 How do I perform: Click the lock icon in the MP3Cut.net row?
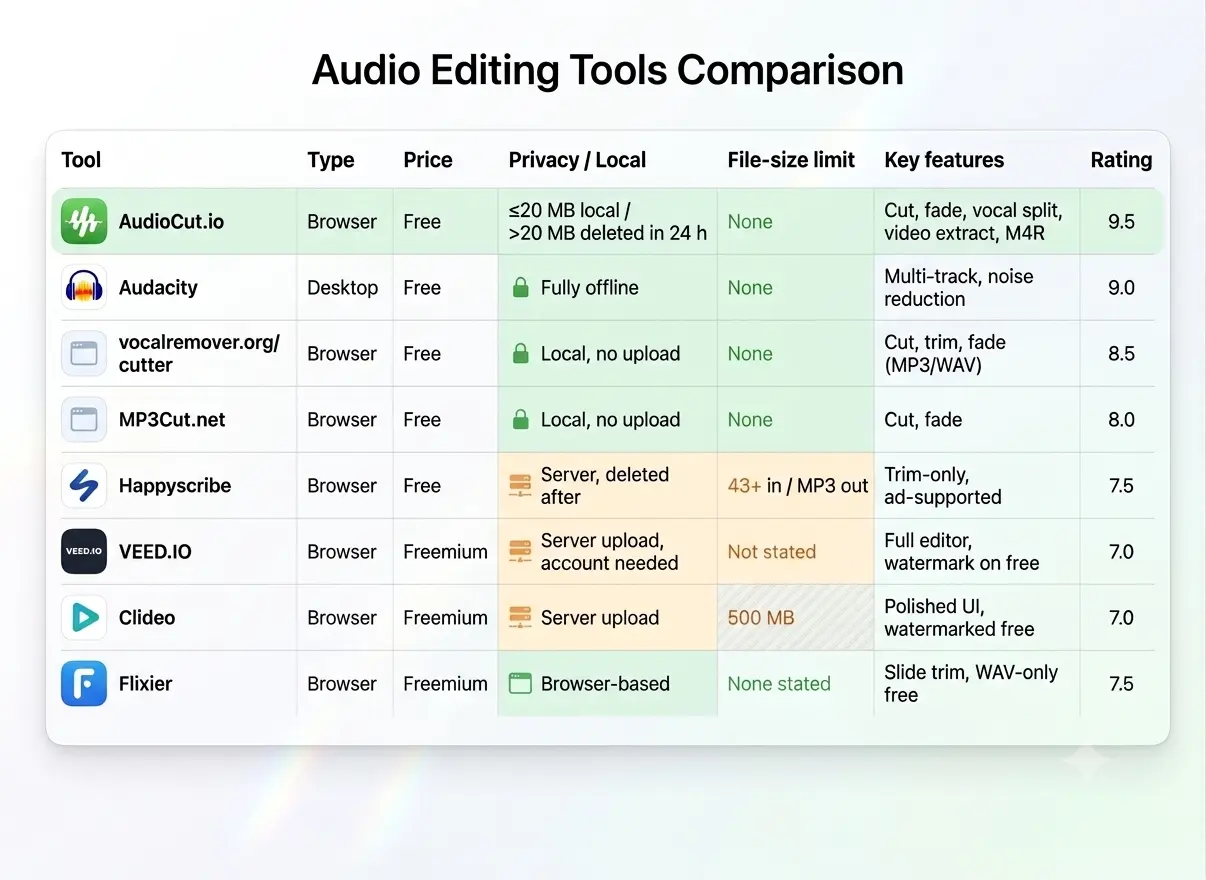[520, 420]
